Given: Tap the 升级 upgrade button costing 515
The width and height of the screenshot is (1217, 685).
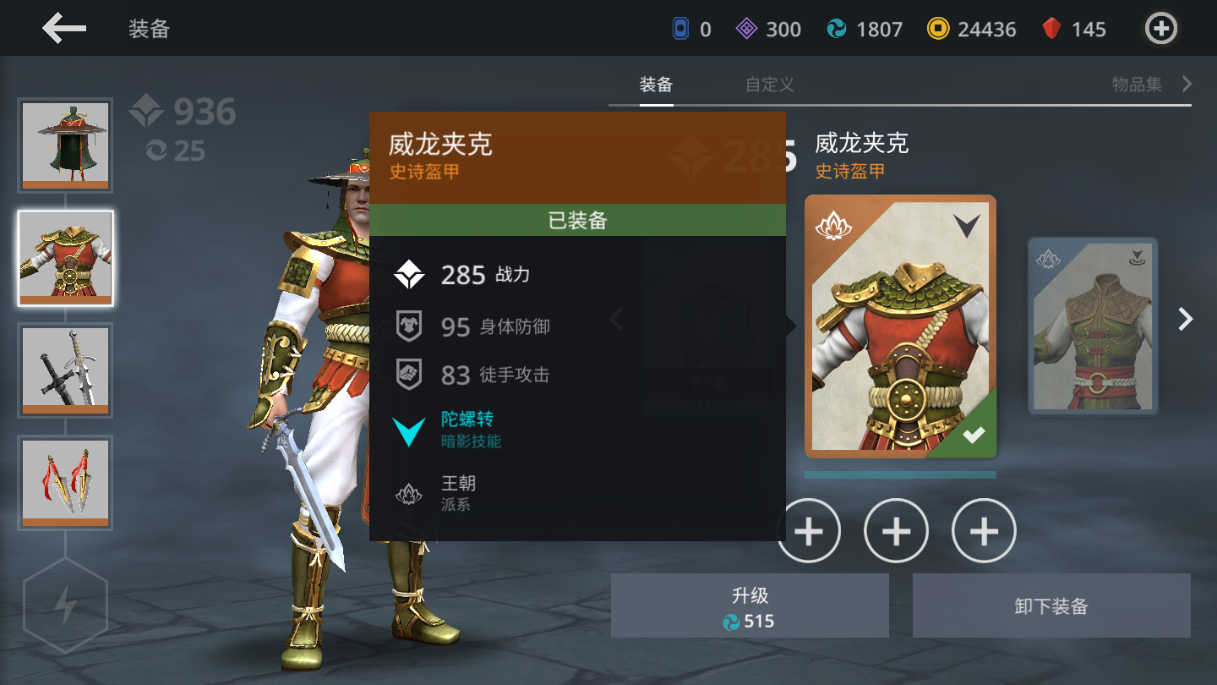Looking at the screenshot, I should point(750,606).
